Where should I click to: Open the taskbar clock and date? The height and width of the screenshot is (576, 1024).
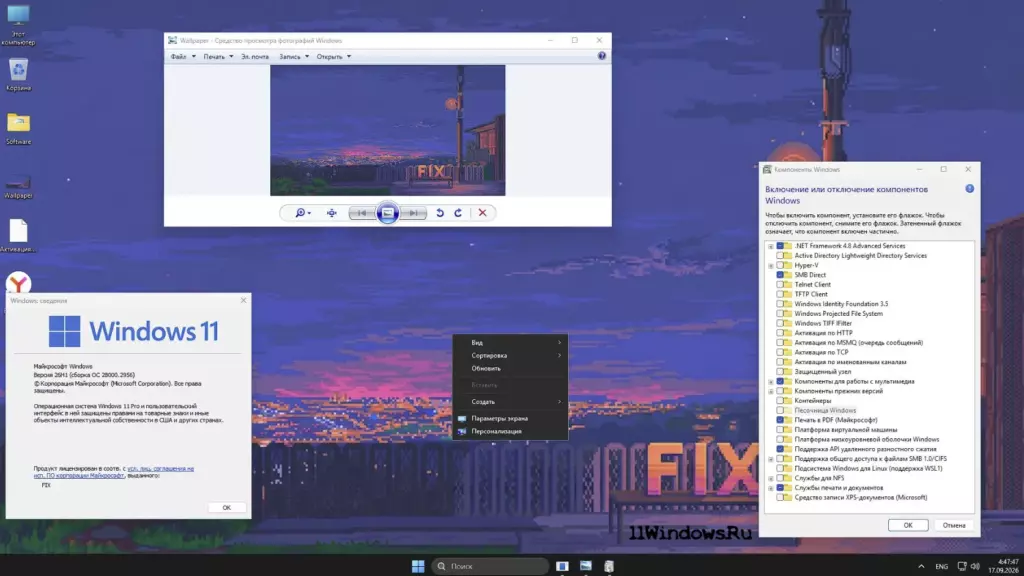[x=1004, y=566]
